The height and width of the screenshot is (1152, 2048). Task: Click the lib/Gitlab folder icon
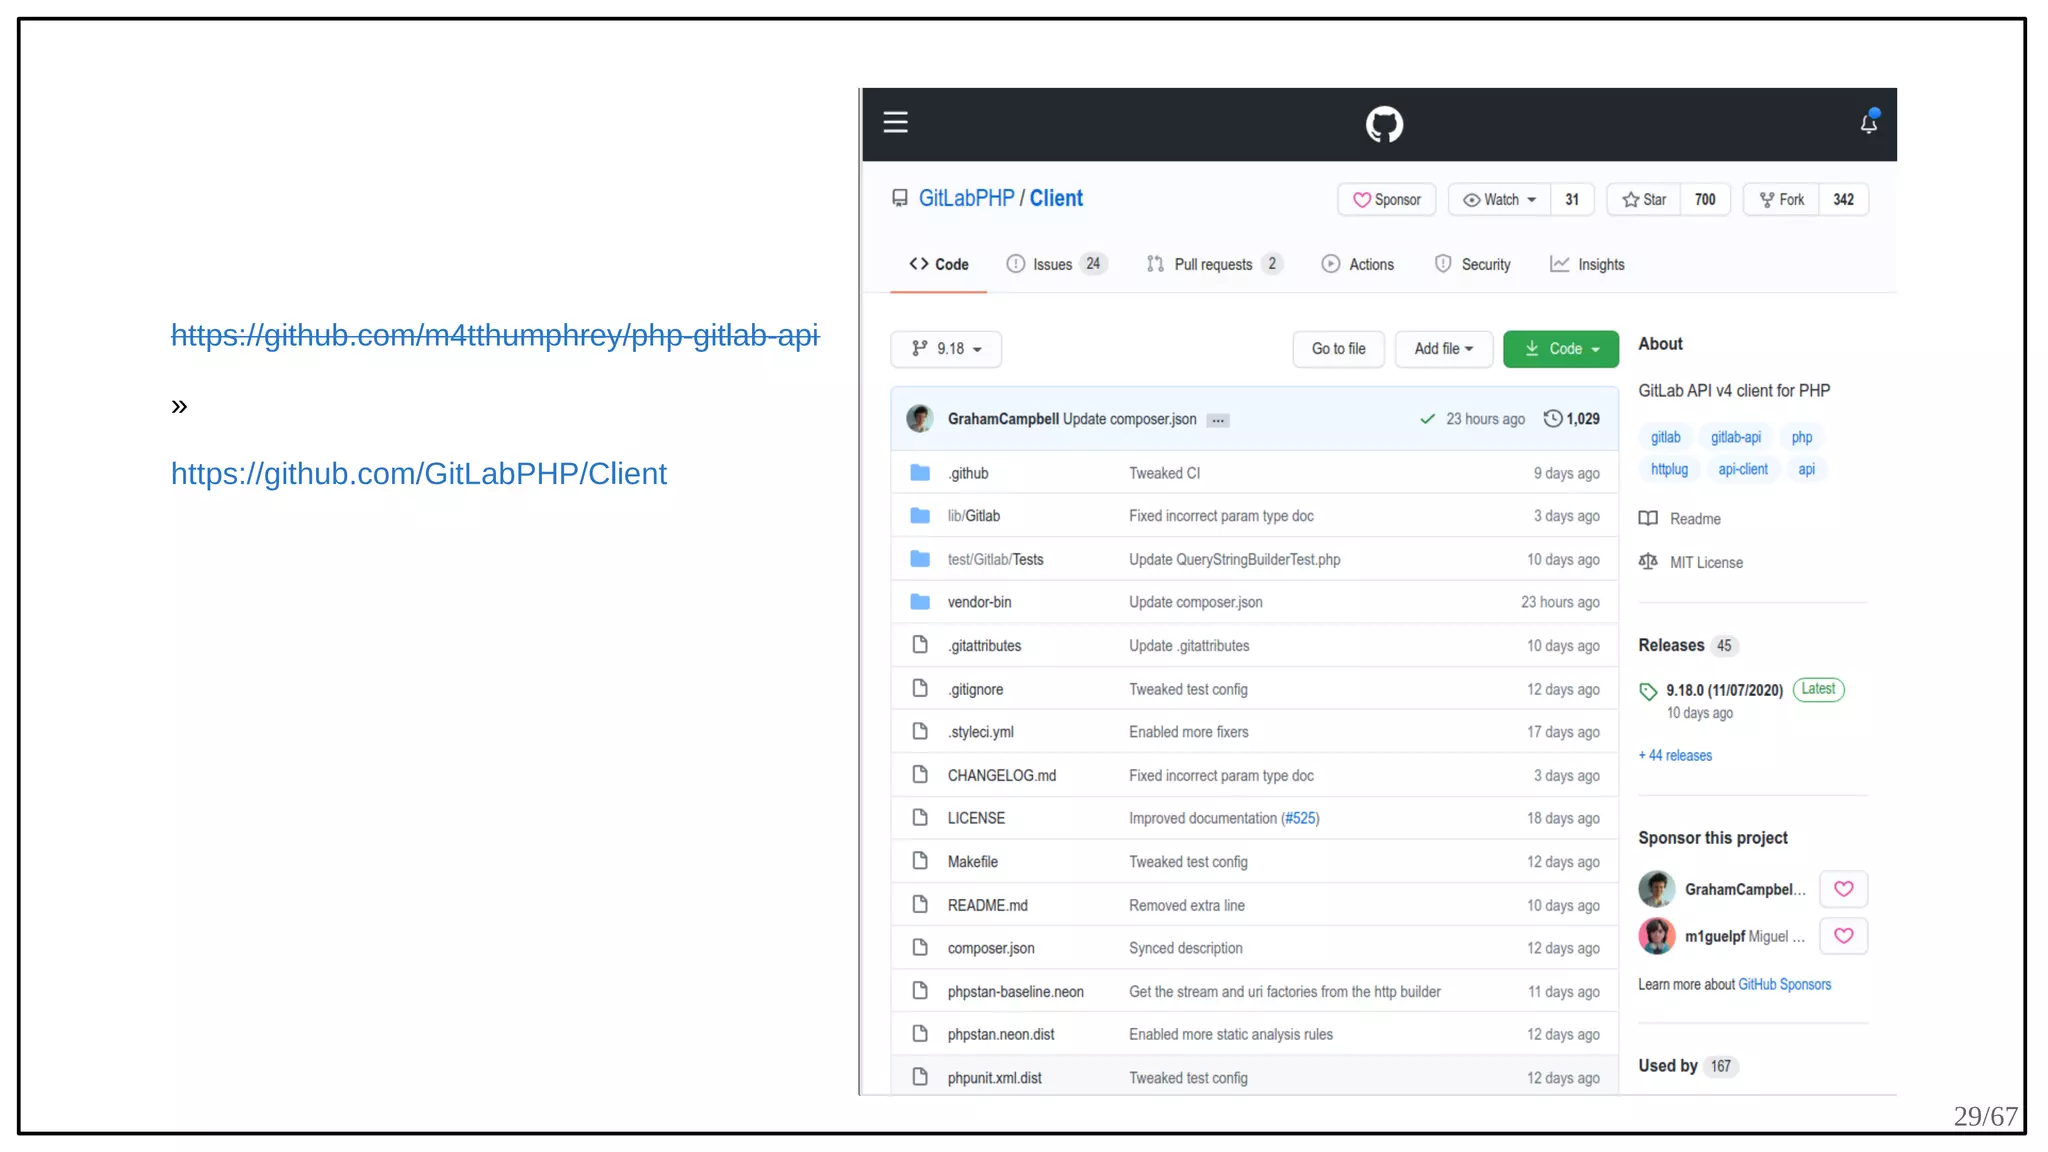pyautogui.click(x=920, y=516)
